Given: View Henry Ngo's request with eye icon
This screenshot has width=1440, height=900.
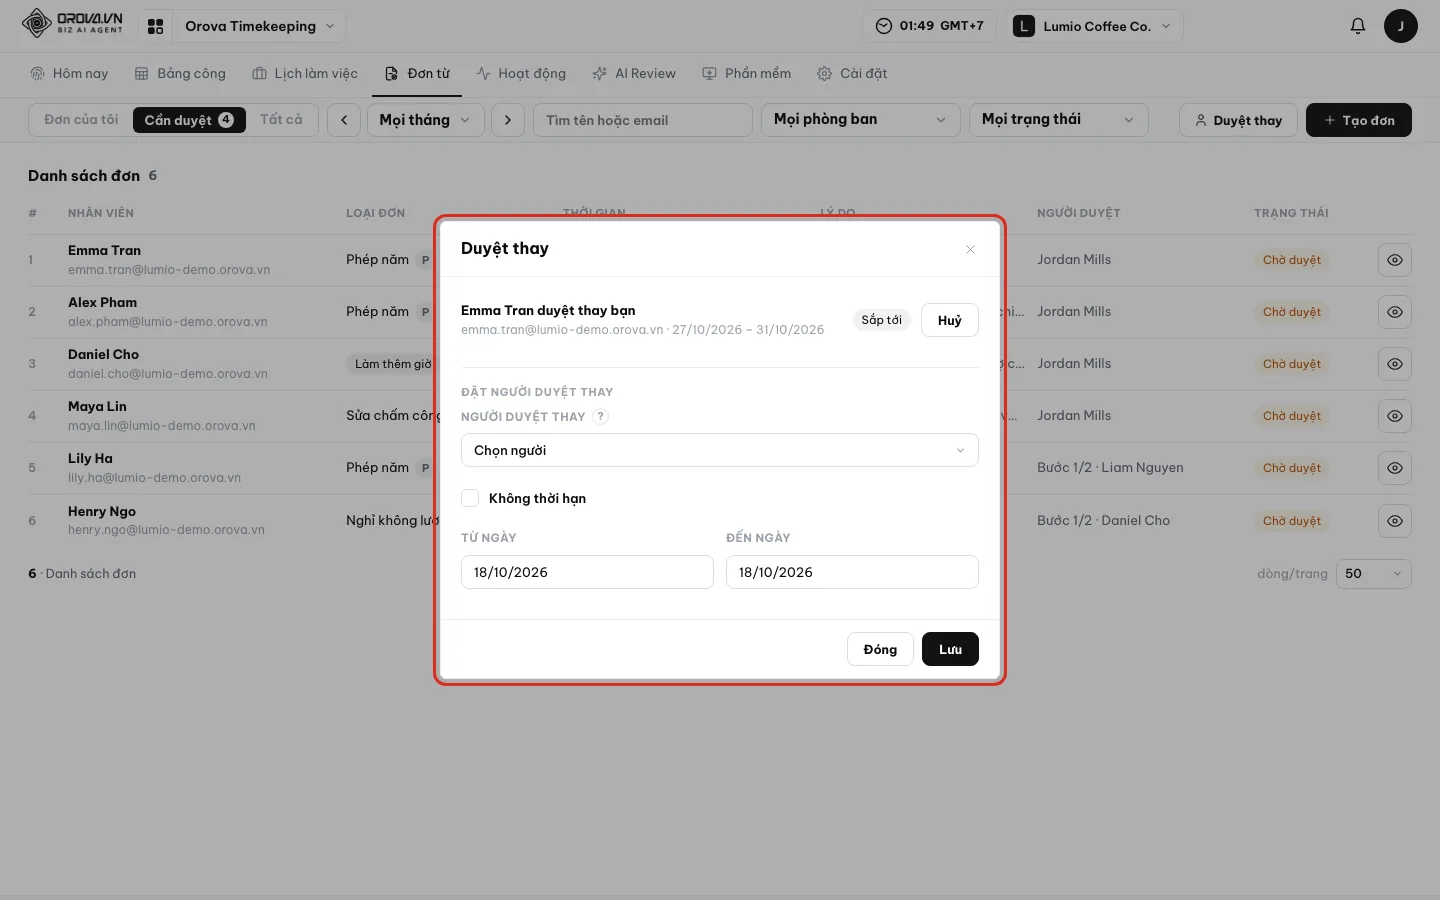Looking at the screenshot, I should point(1395,521).
